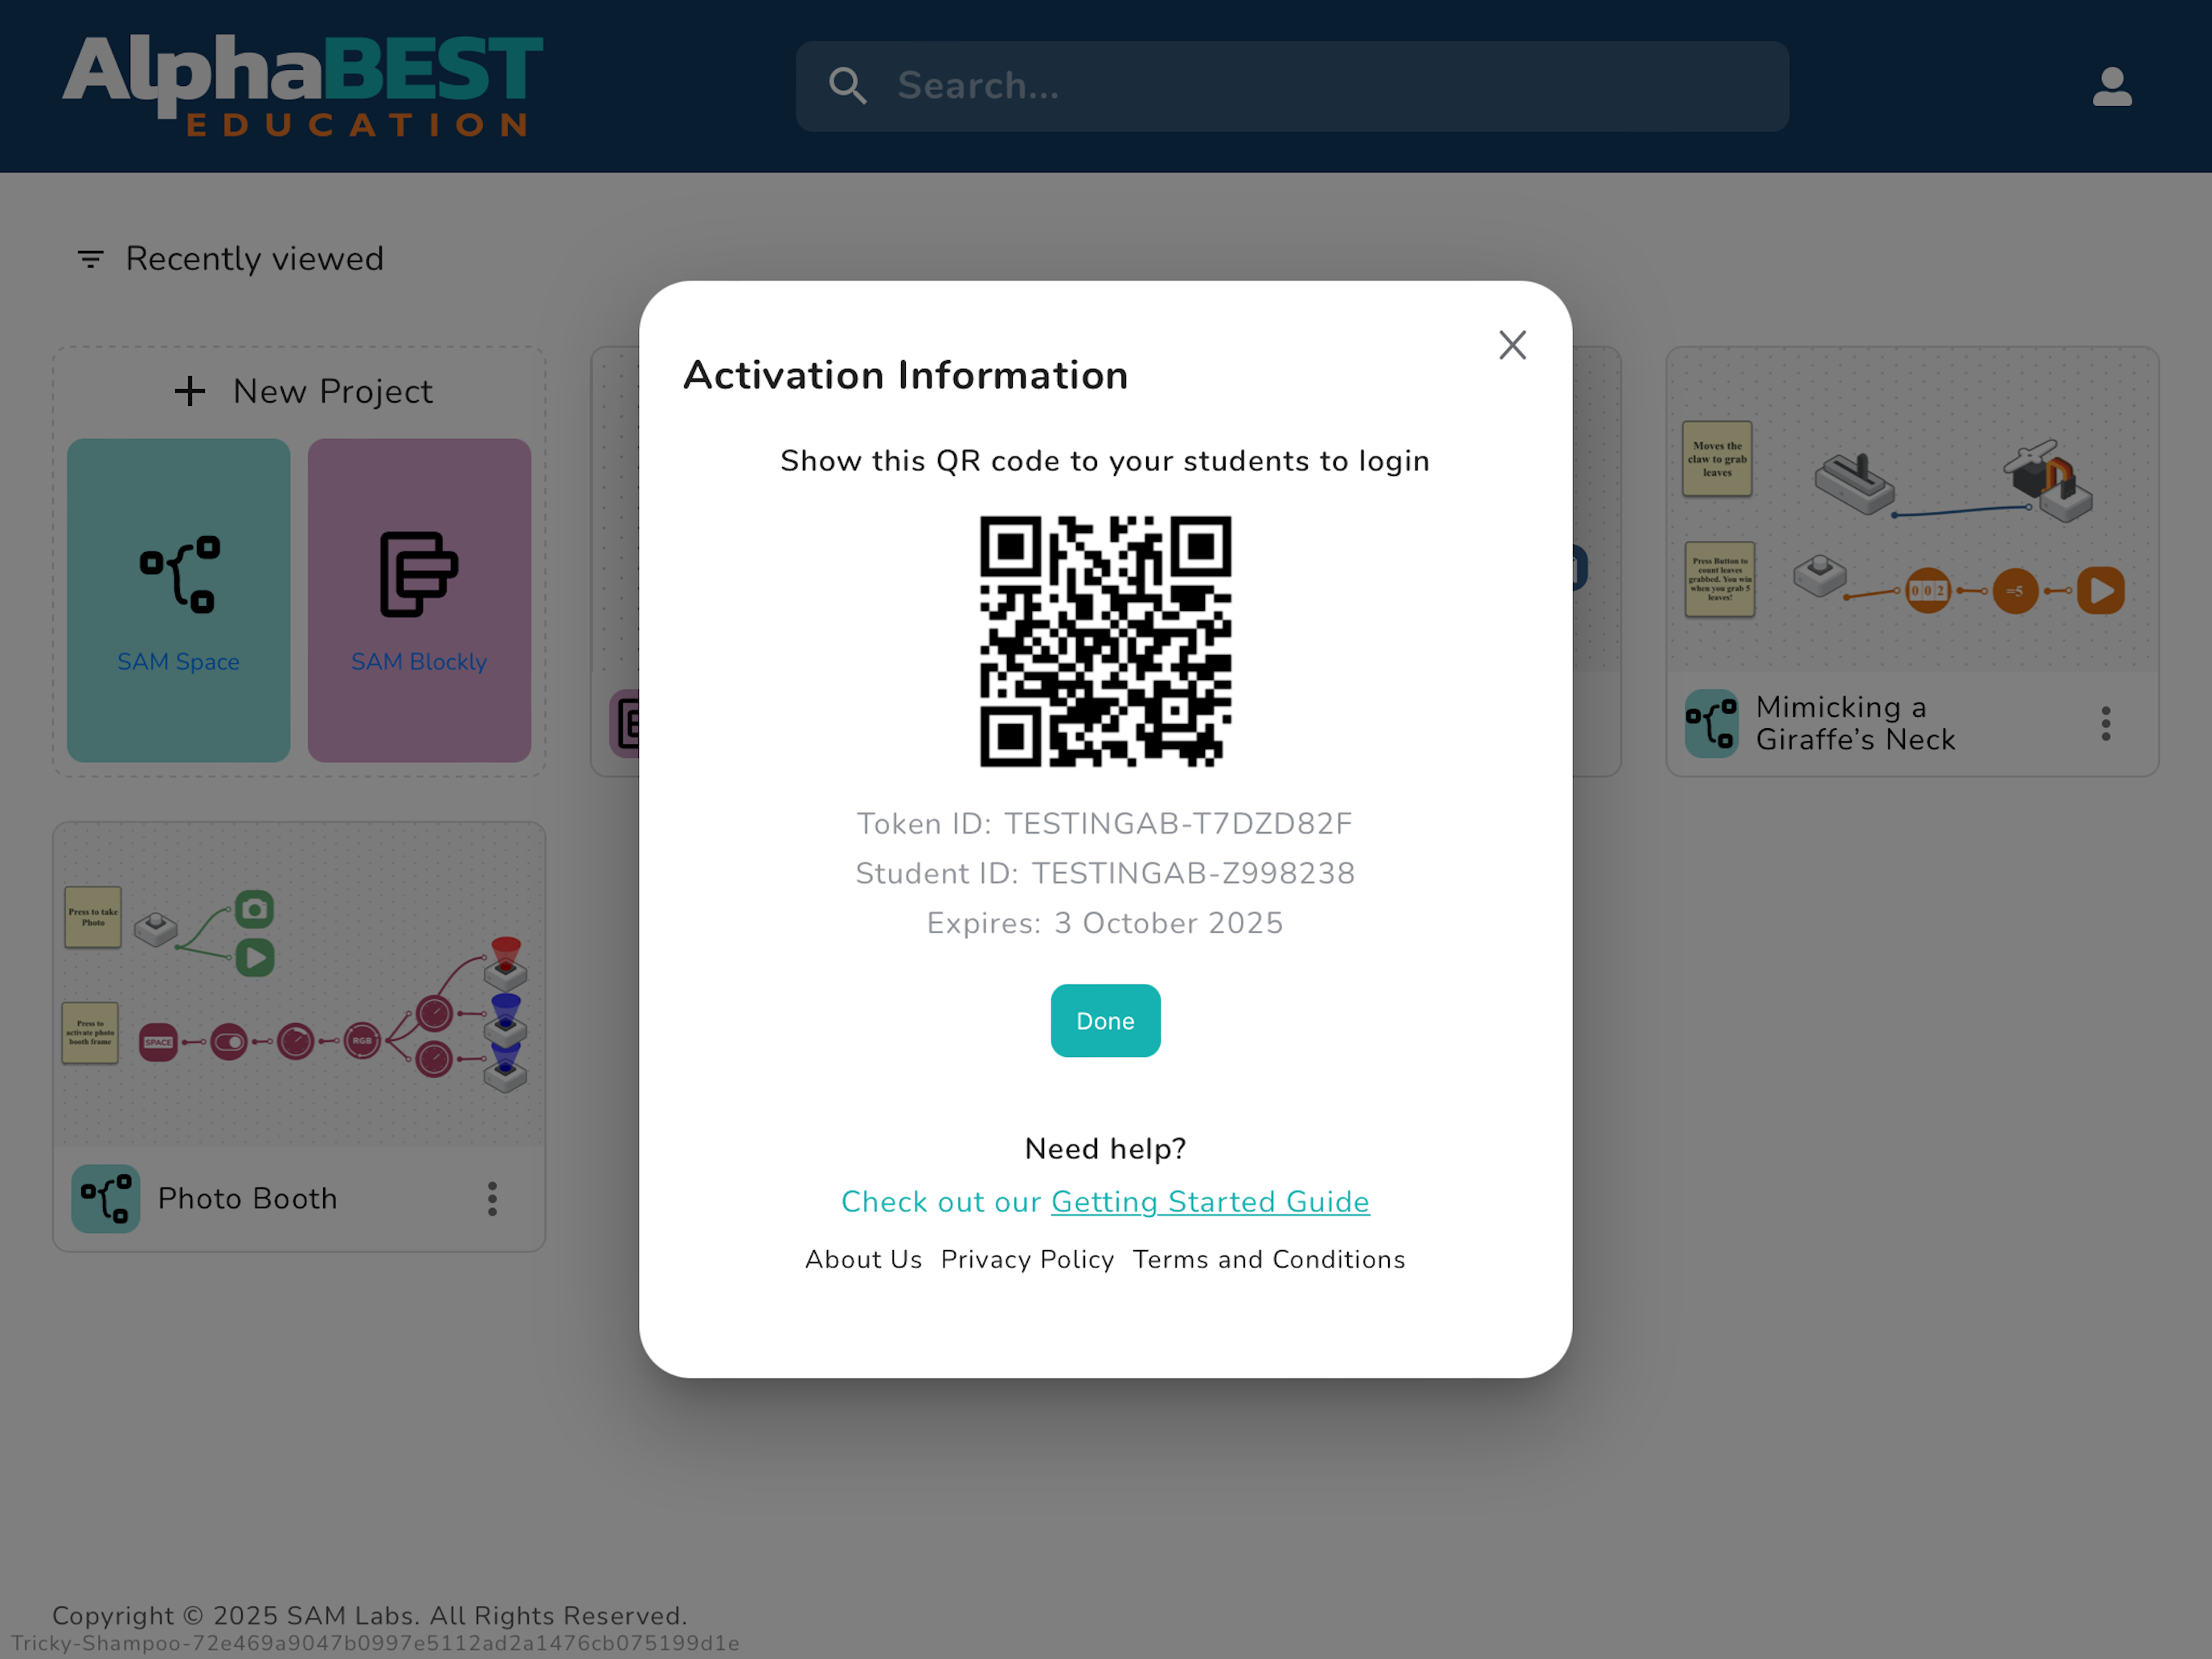The image size is (2212, 1659).
Task: Open the user account icon
Action: tap(2112, 86)
